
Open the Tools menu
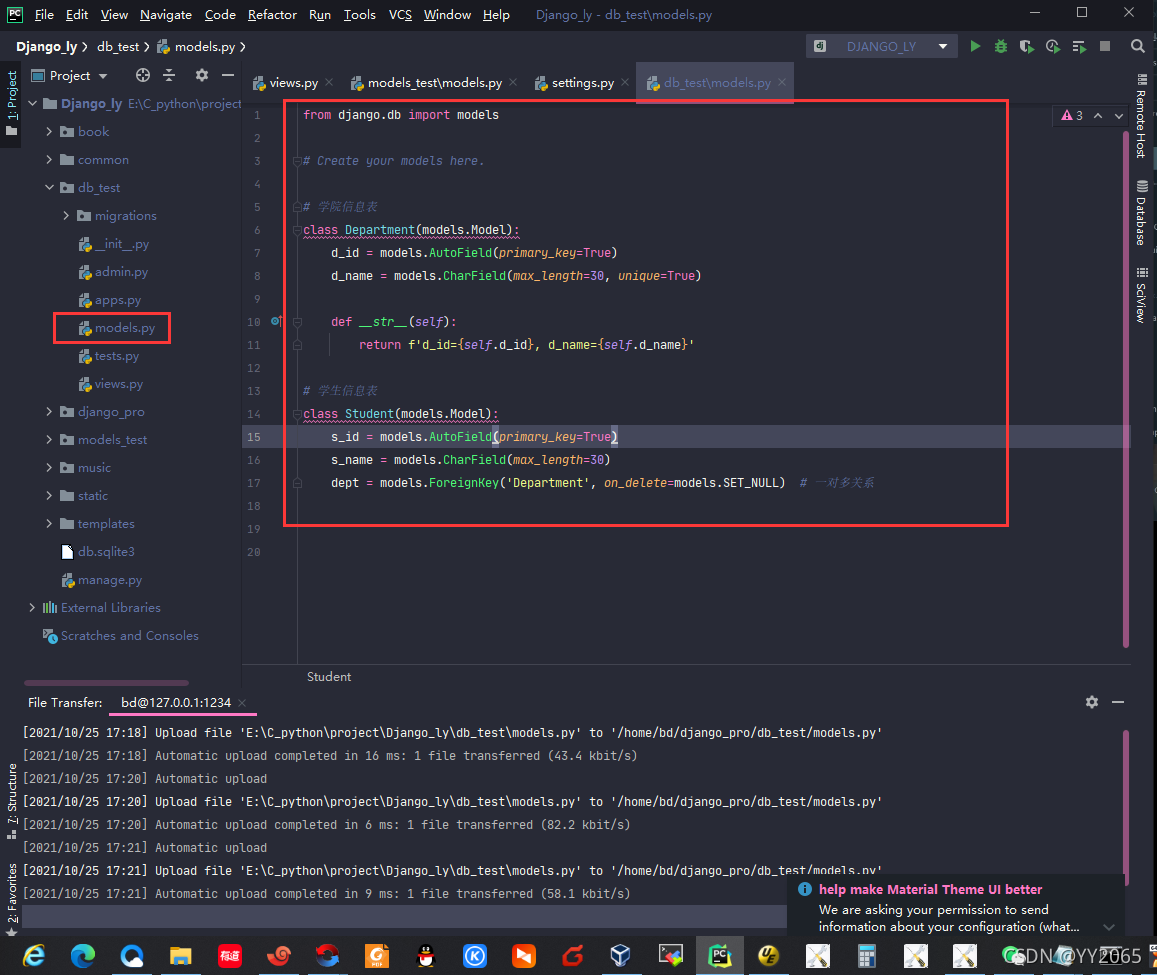pyautogui.click(x=359, y=15)
